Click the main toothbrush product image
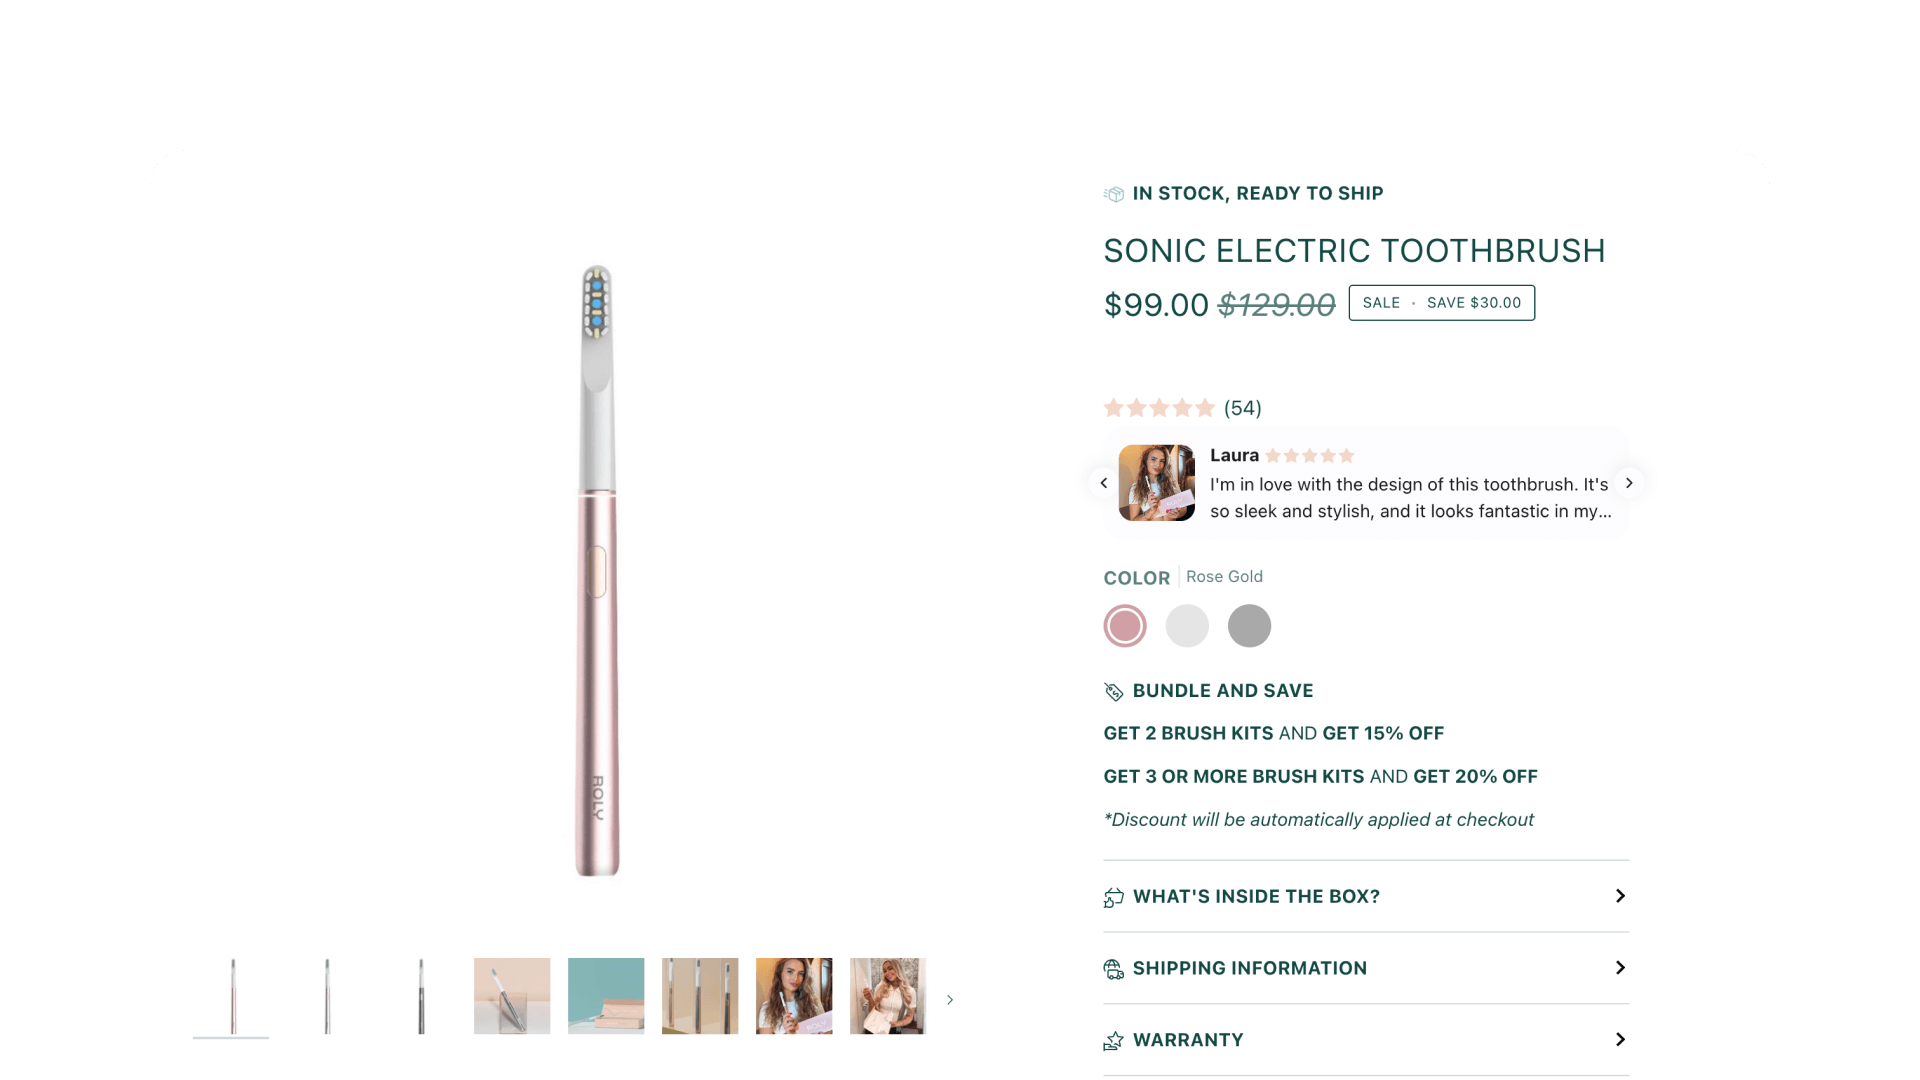Screen dimensions: 1920x1080 597,570
